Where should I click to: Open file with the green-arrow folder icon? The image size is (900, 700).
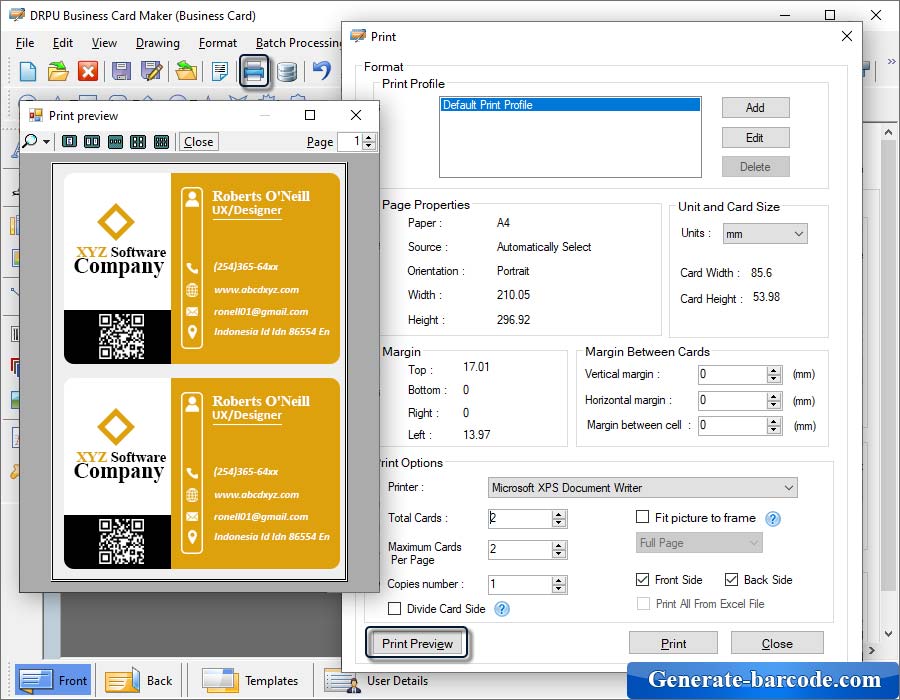click(58, 71)
